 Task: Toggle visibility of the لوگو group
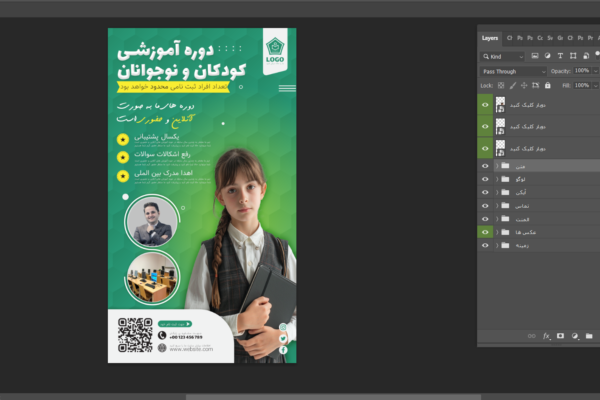tap(485, 179)
